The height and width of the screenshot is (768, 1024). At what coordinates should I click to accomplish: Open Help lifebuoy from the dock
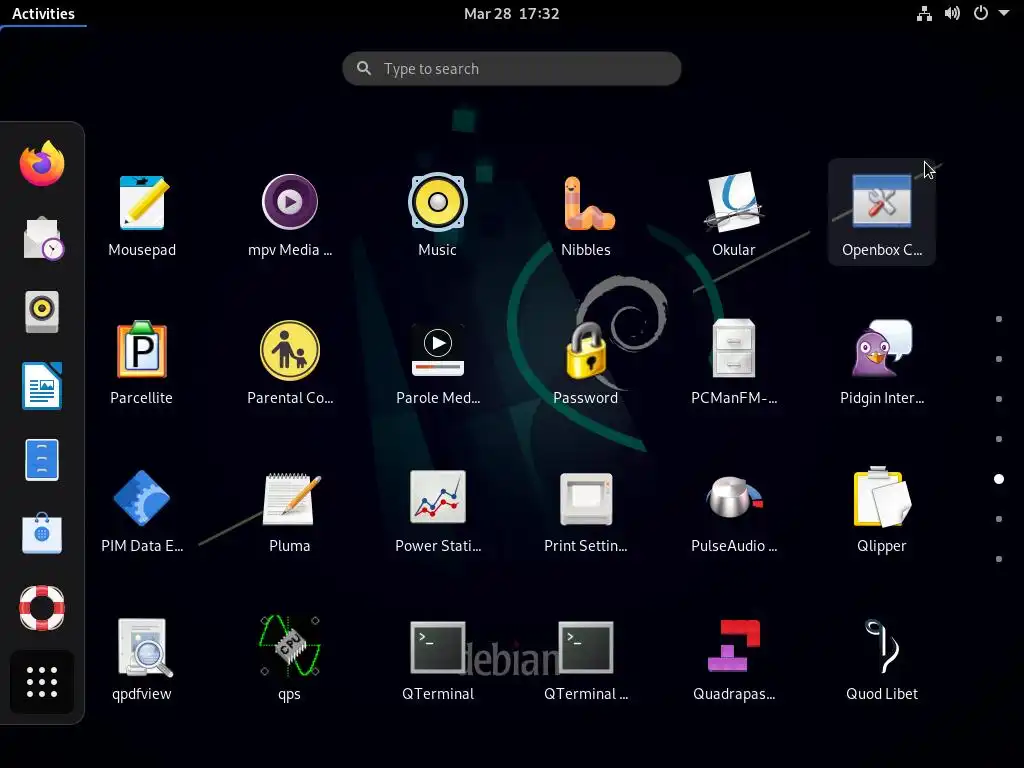[x=42, y=608]
